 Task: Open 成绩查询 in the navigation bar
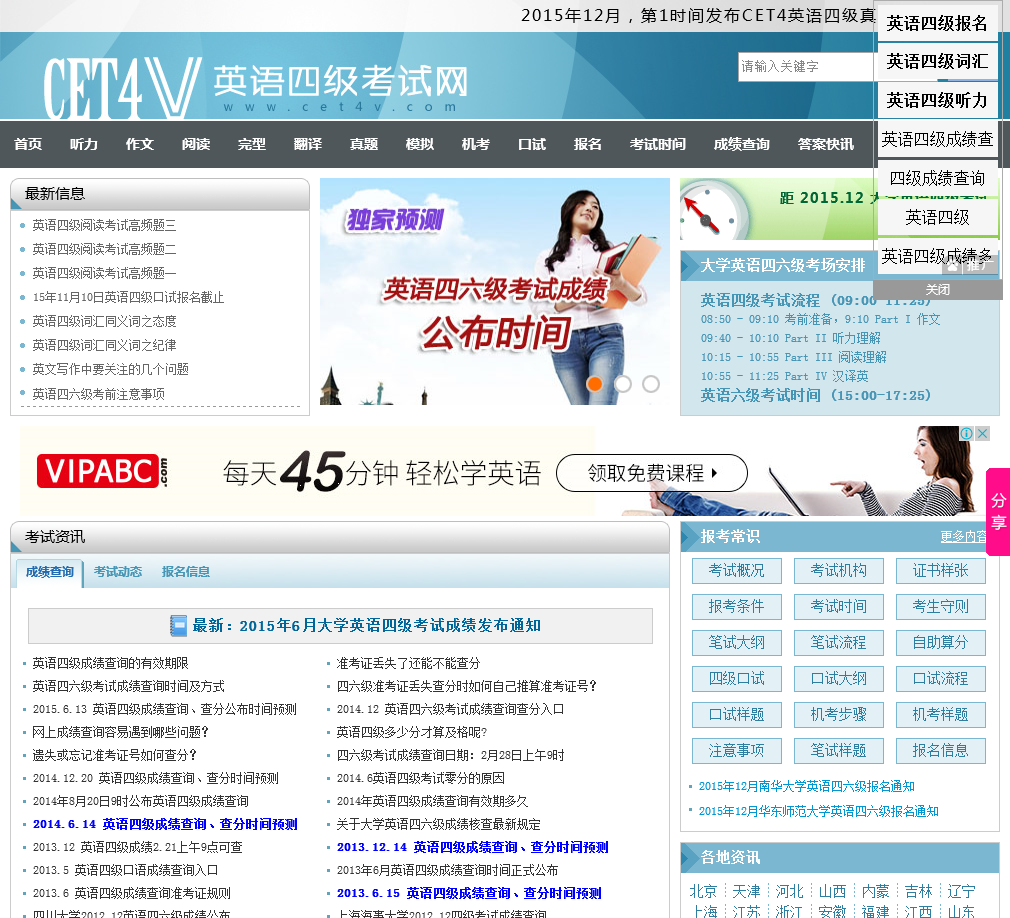[742, 144]
